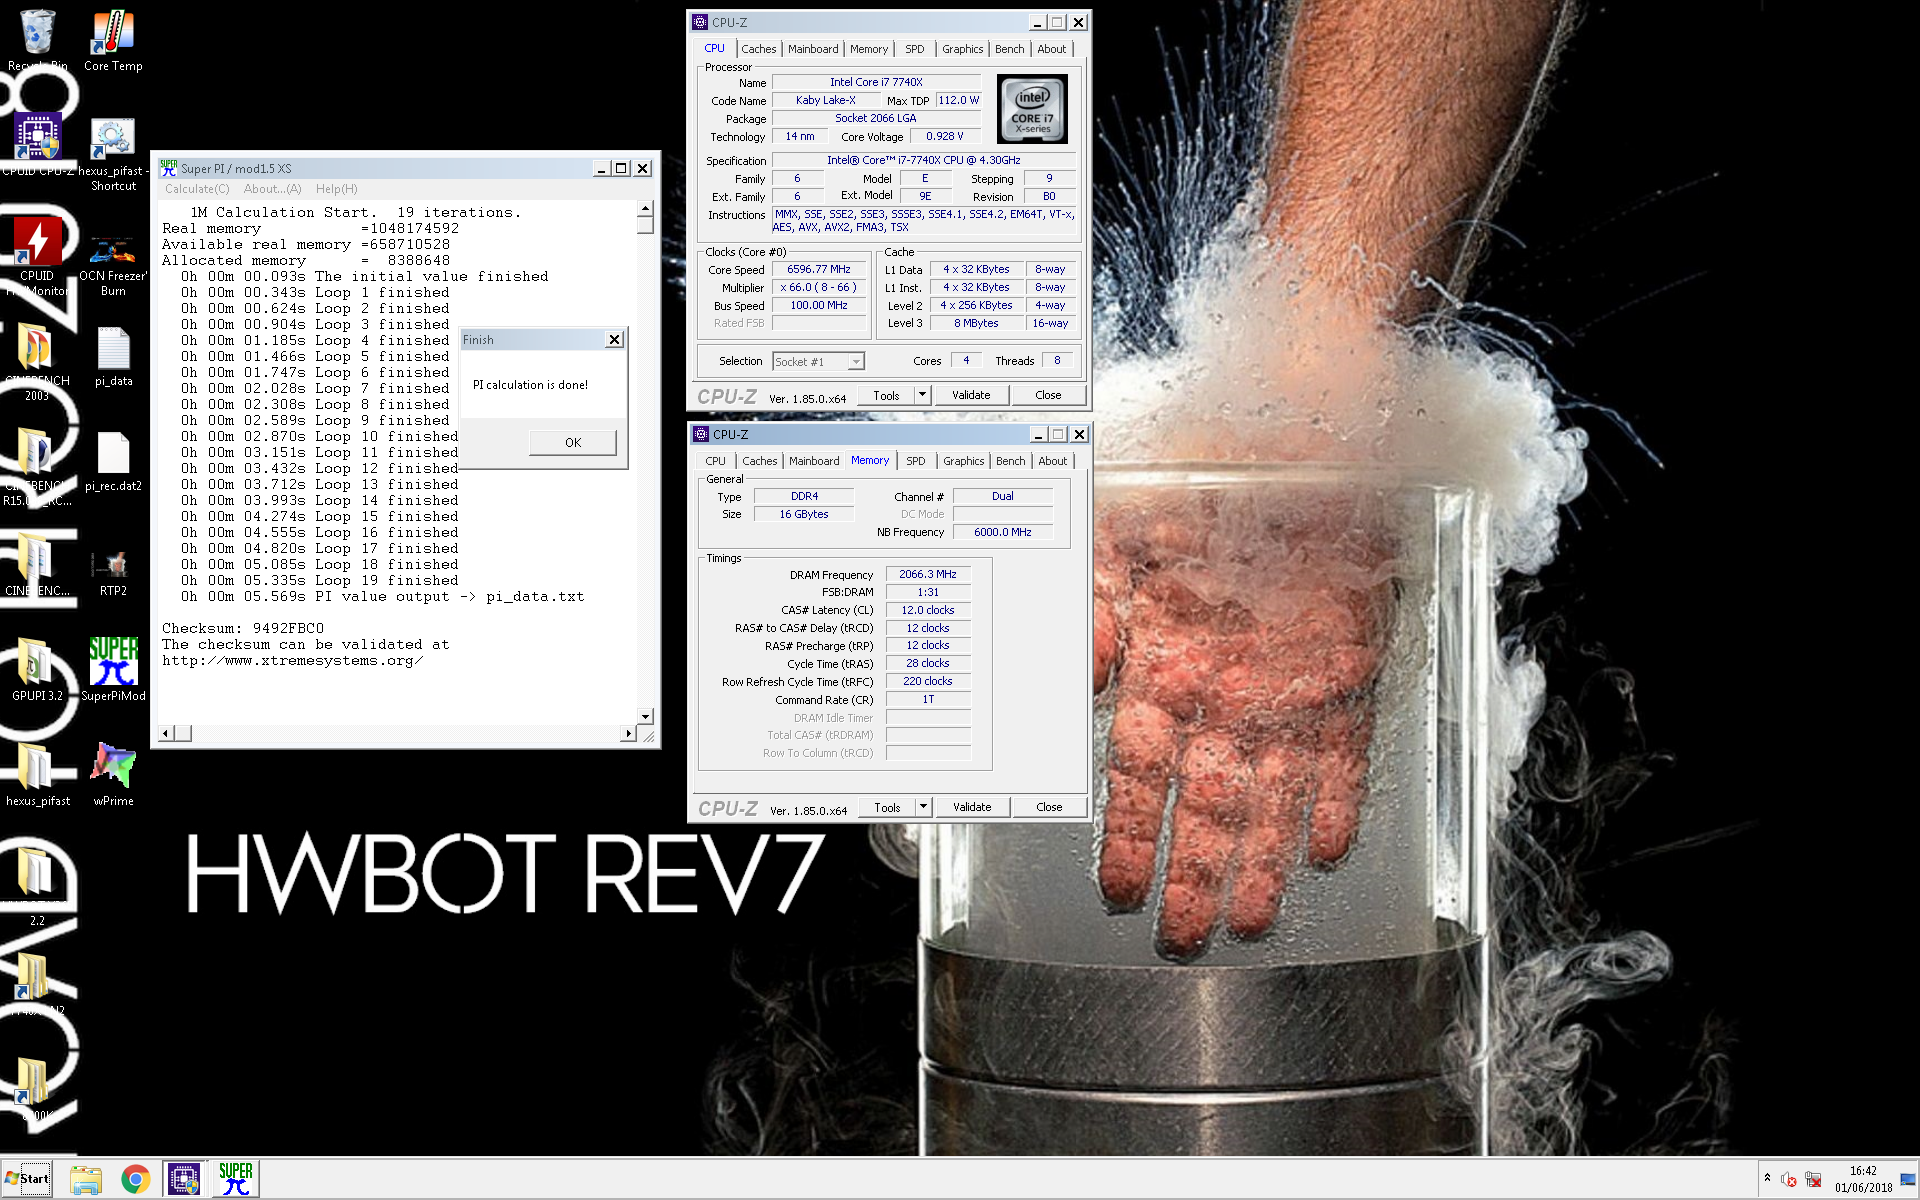Select the CPUID CPU-Z desktop shortcut

click(37, 145)
